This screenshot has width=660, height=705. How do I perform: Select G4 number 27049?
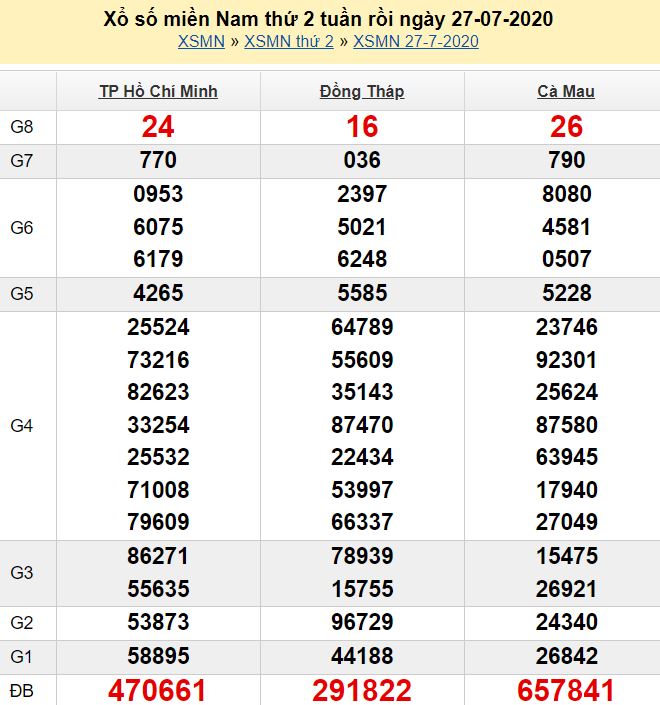click(566, 522)
